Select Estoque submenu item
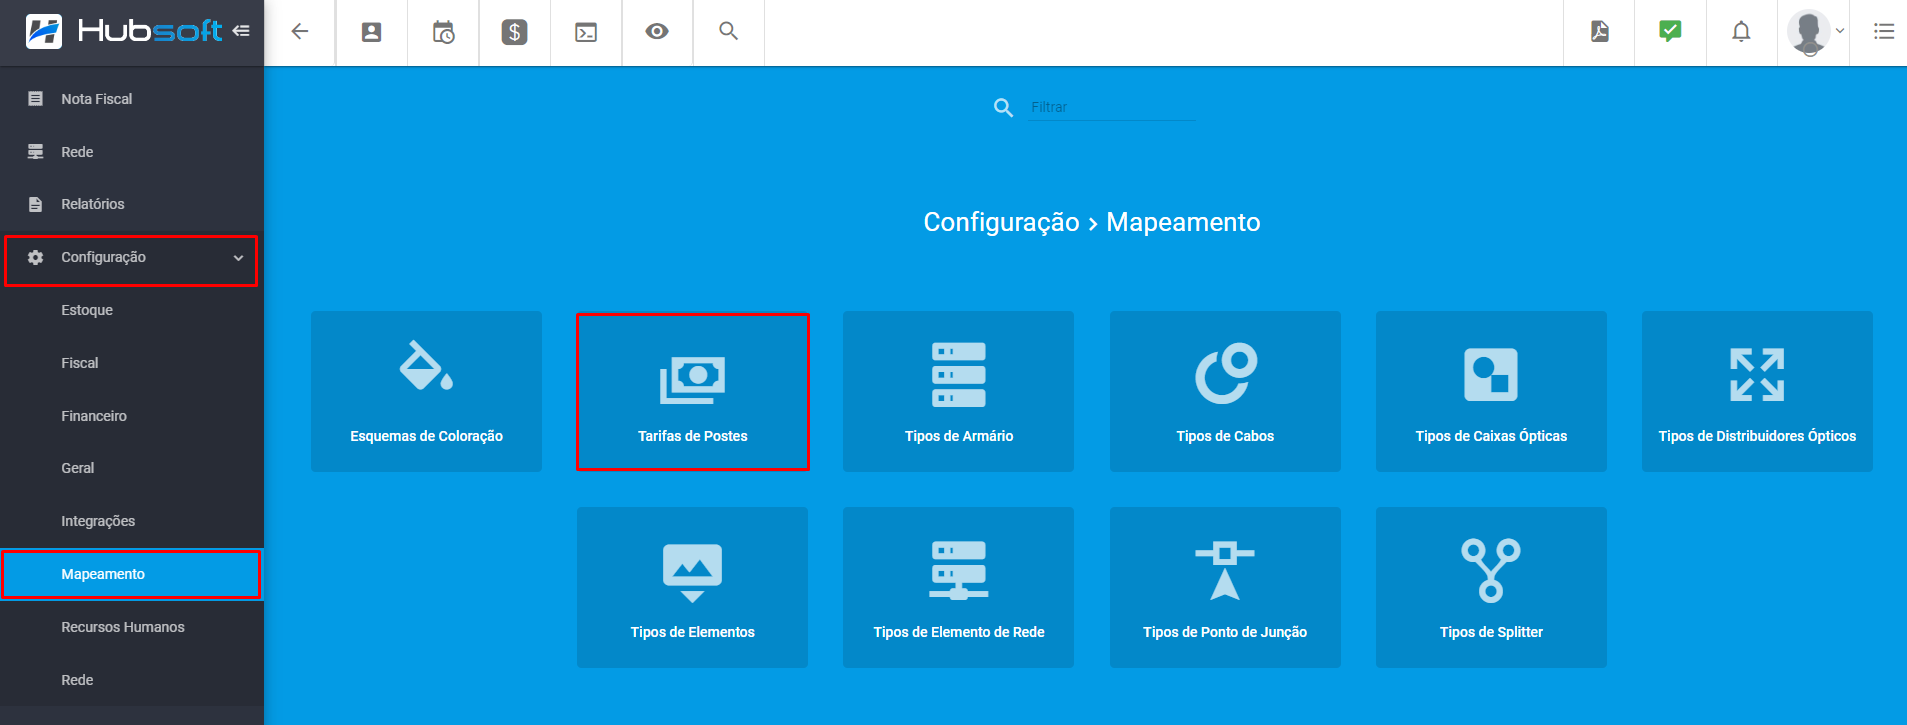This screenshot has width=1907, height=725. pyautogui.click(x=132, y=310)
